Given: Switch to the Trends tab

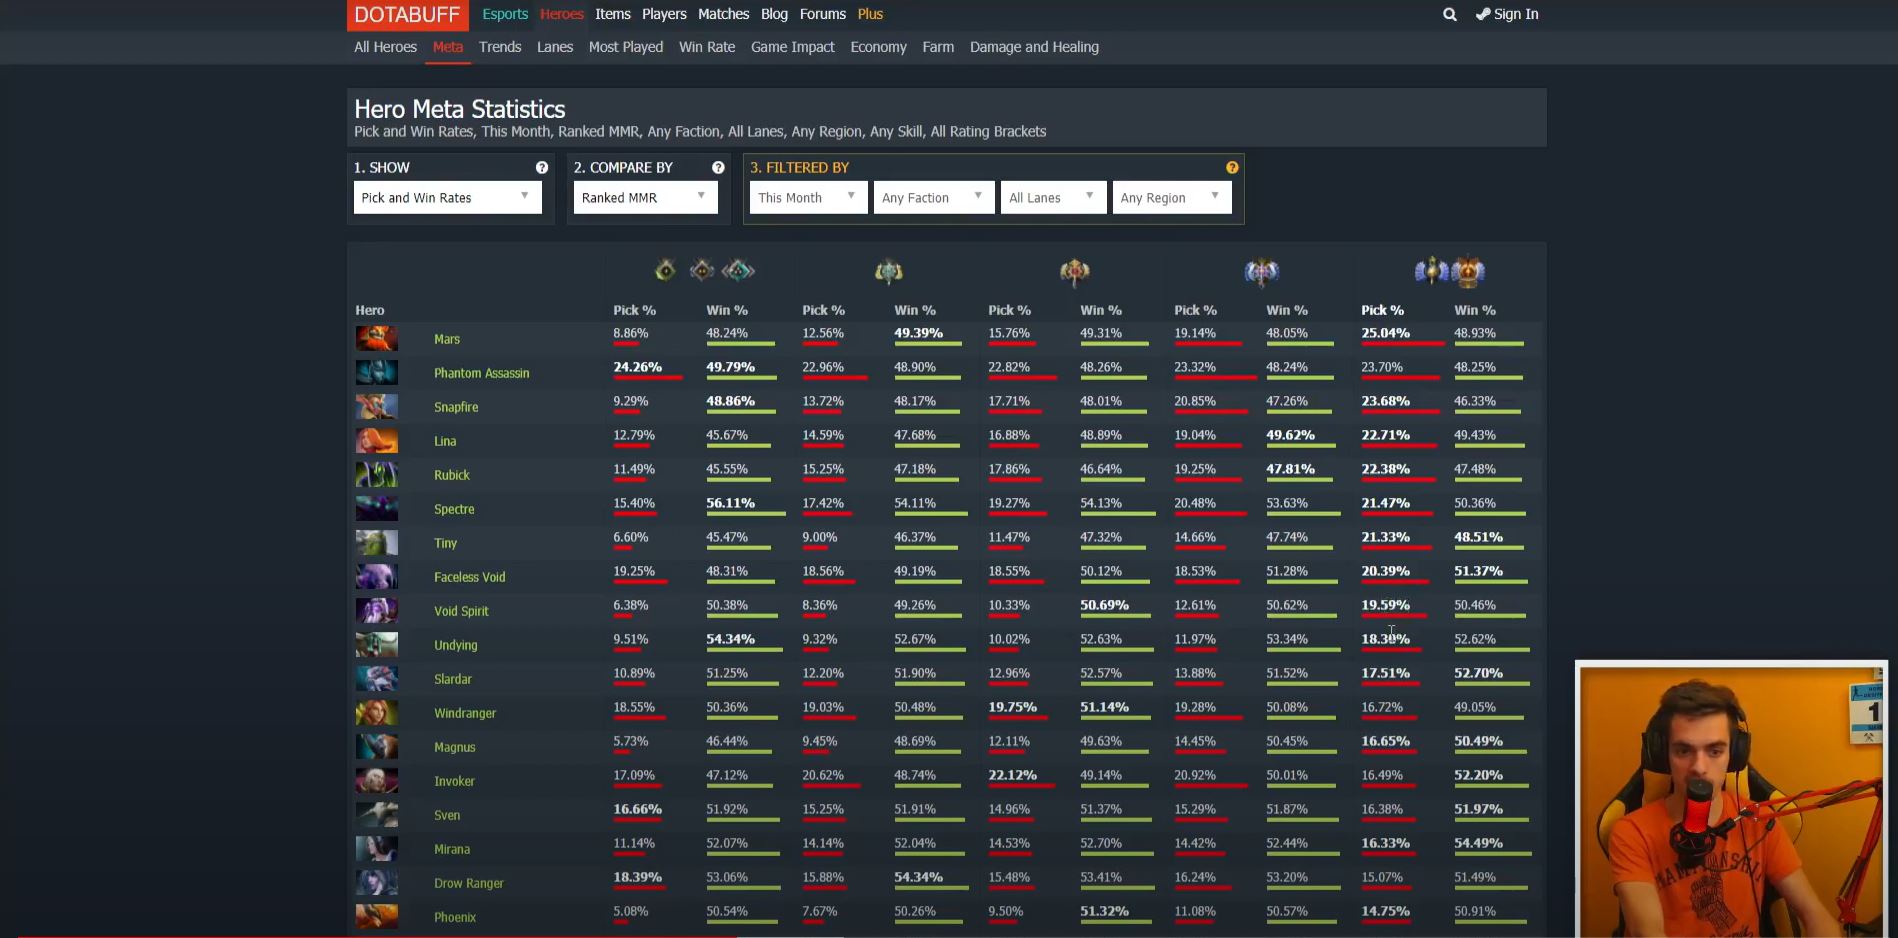Looking at the screenshot, I should pyautogui.click(x=500, y=47).
